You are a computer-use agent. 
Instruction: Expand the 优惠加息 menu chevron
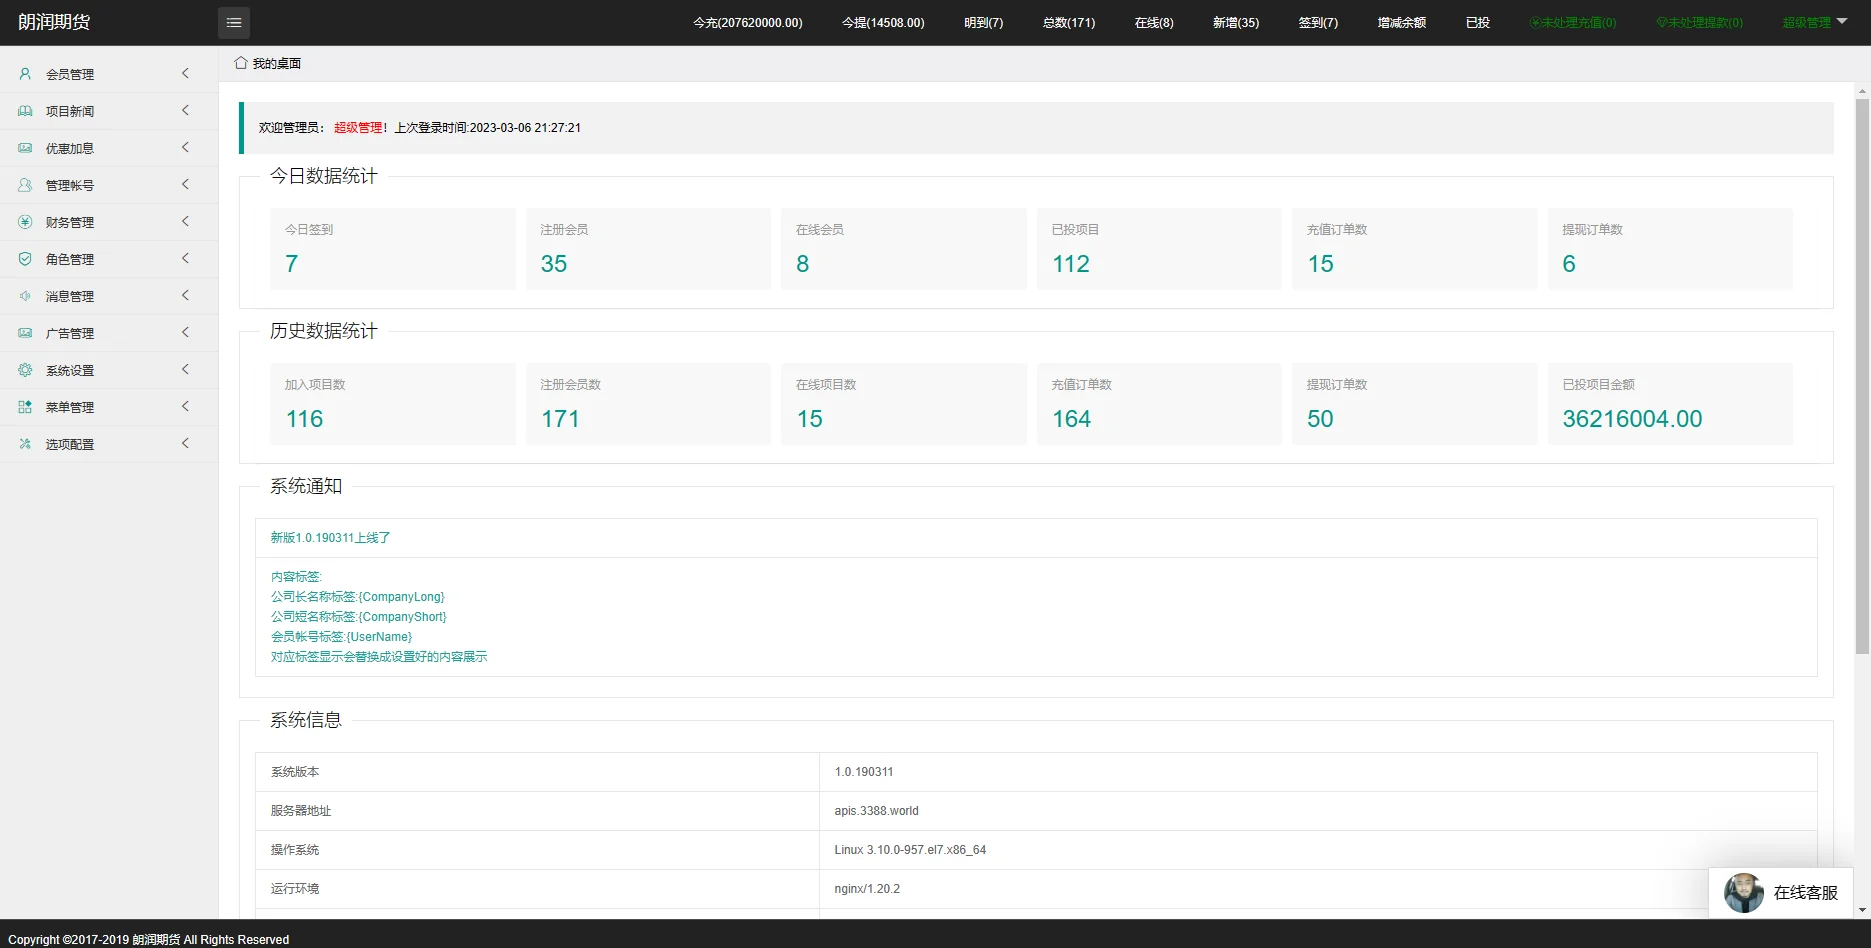(185, 148)
